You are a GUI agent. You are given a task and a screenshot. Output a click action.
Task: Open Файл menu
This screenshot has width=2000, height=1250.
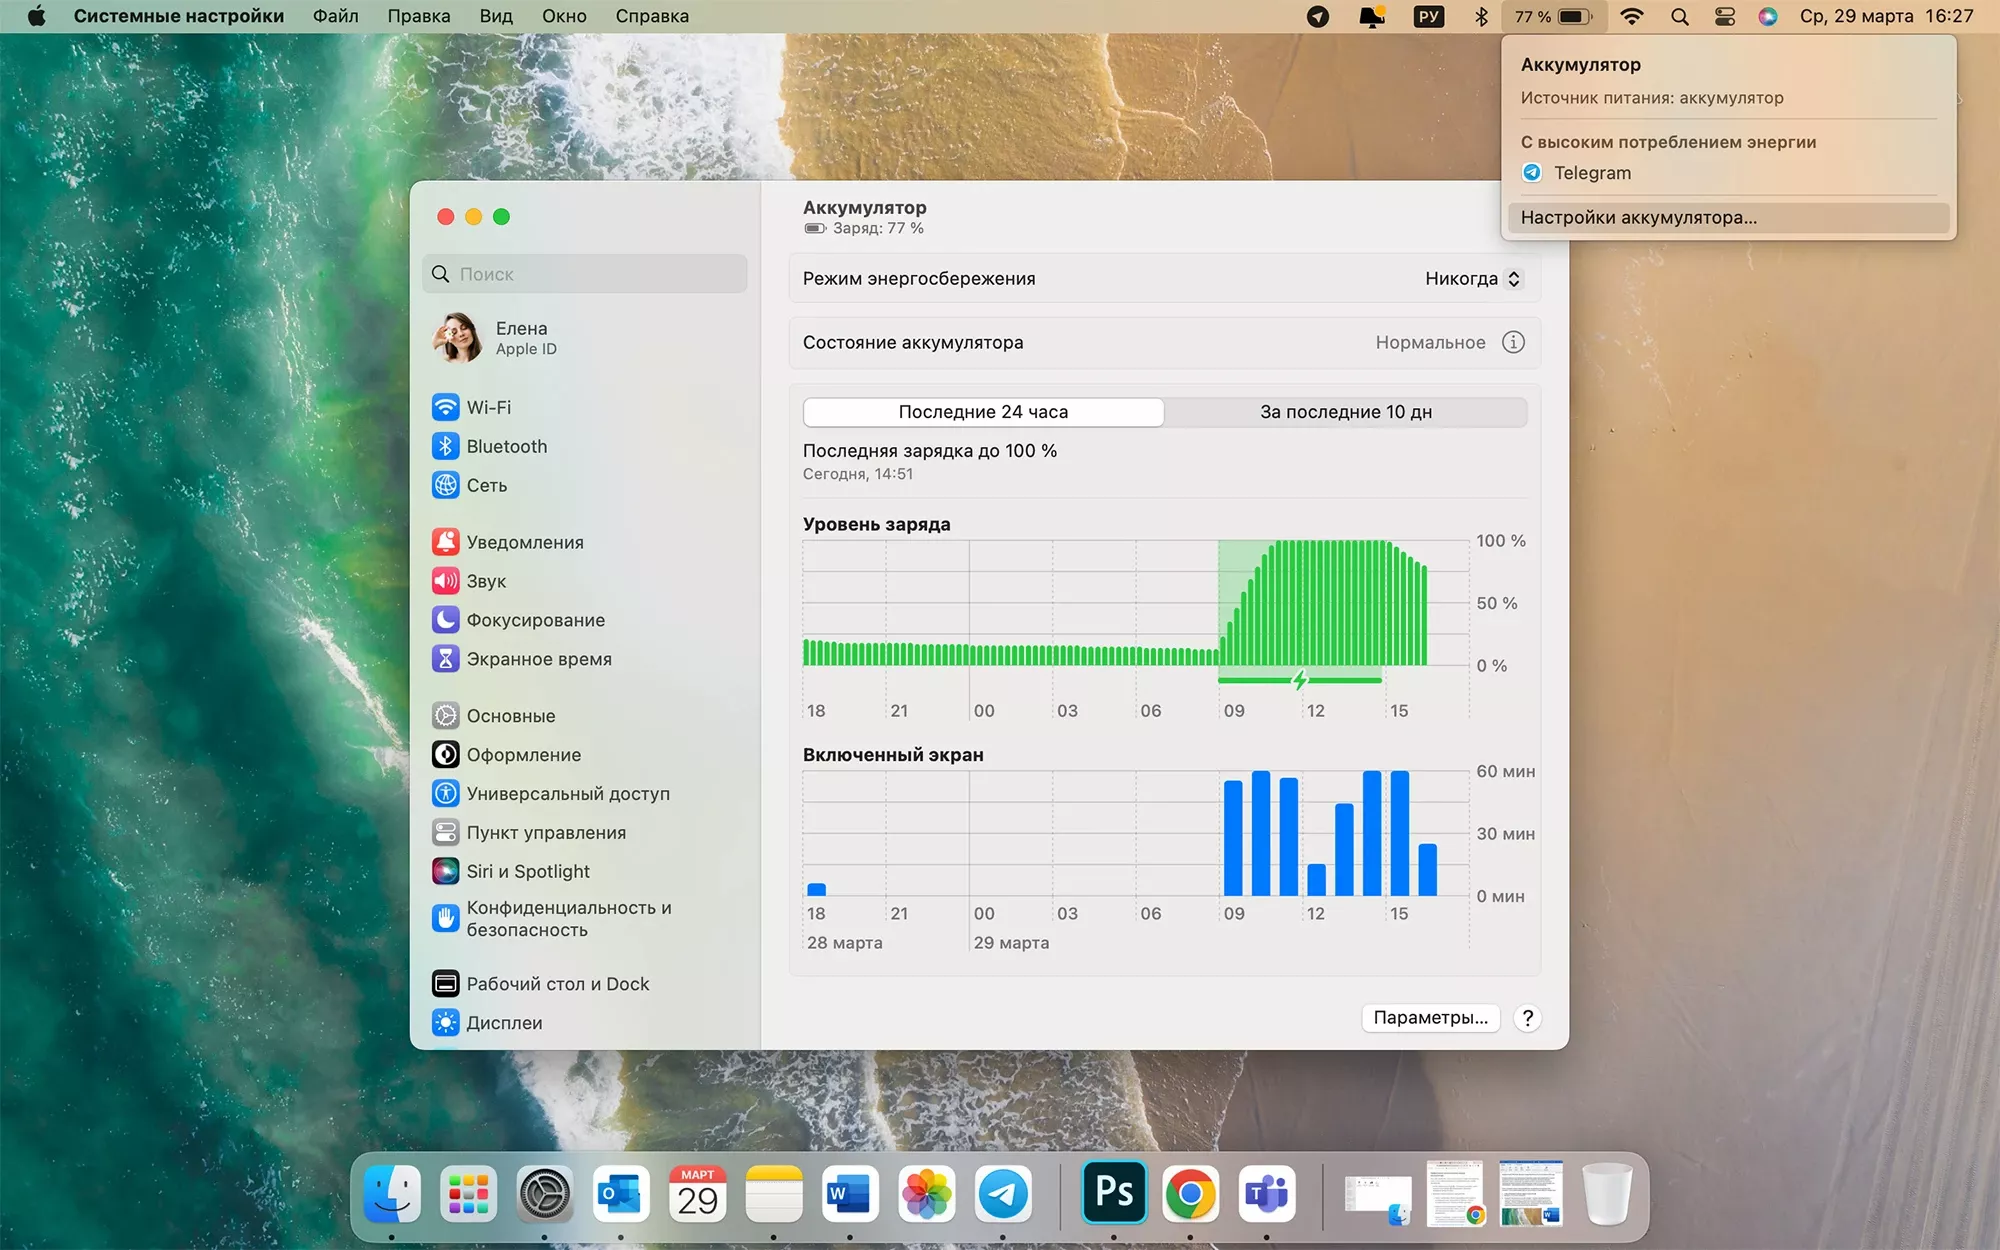point(336,16)
